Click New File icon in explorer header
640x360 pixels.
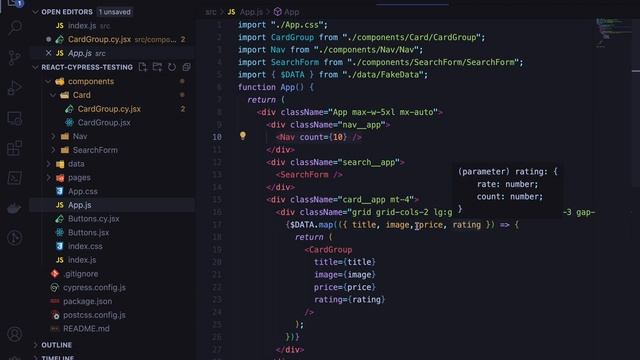point(142,67)
